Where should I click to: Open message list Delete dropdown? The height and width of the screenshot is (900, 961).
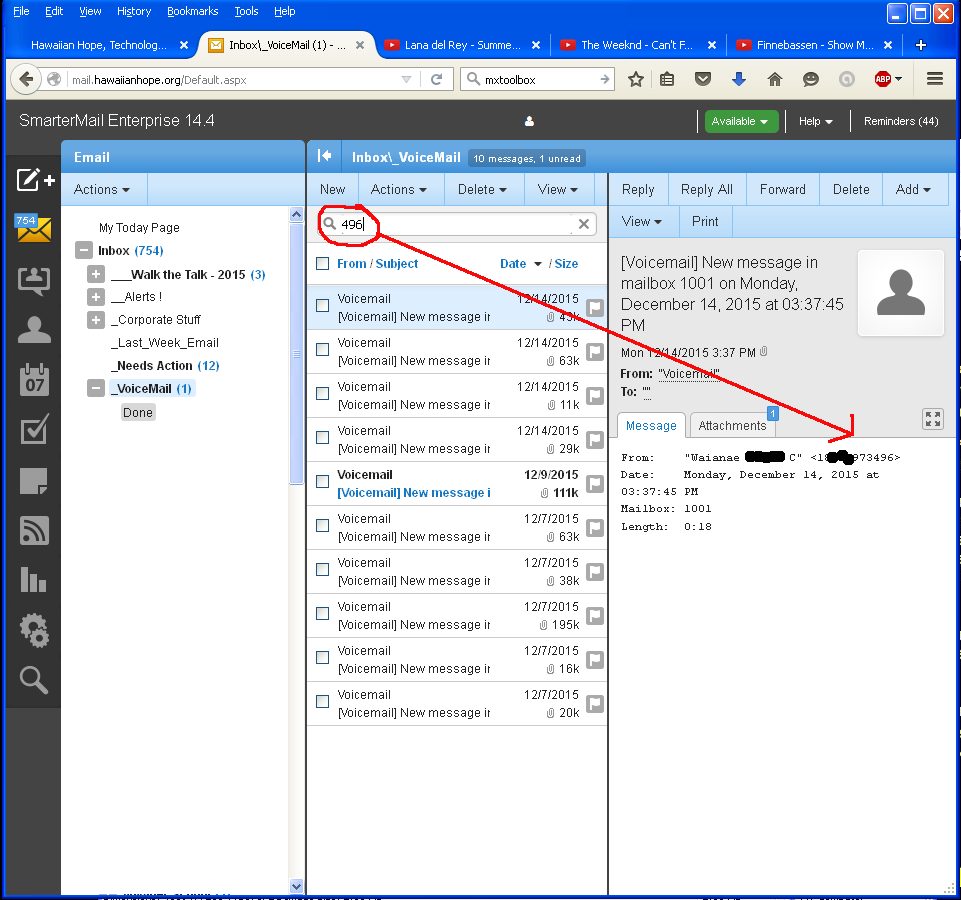point(482,189)
